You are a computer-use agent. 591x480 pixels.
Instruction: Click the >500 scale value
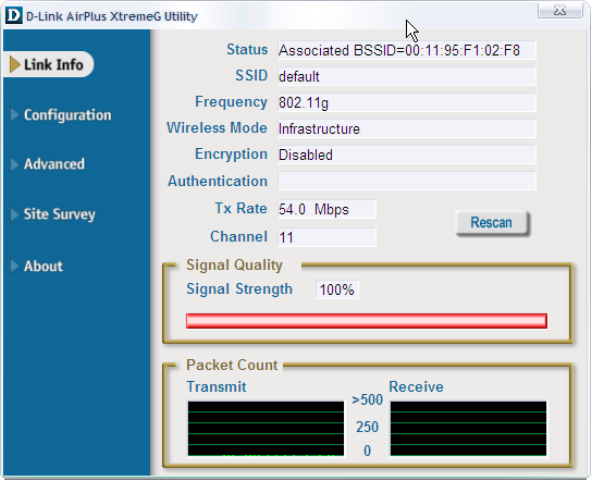tap(367, 400)
